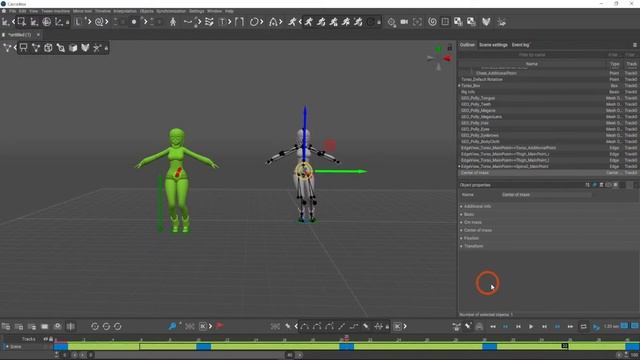640x360 pixels.
Task: Click the timeline current frame marker
Action: coord(346,338)
